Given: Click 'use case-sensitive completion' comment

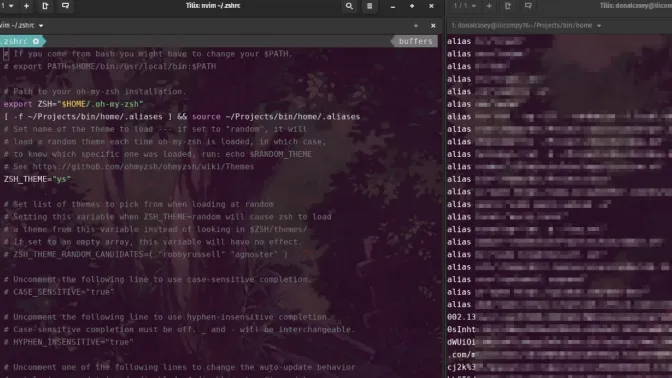Looking at the screenshot, I should (158, 279).
